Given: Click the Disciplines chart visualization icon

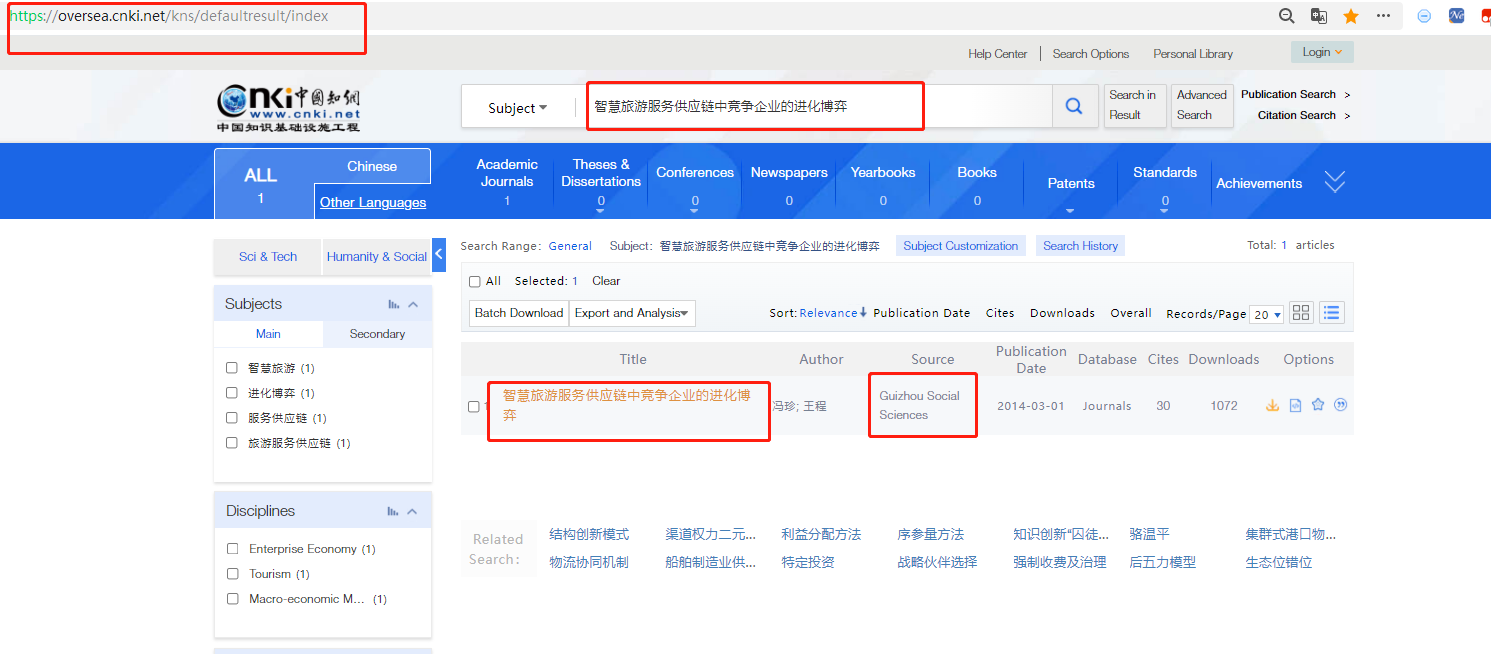Looking at the screenshot, I should point(394,511).
